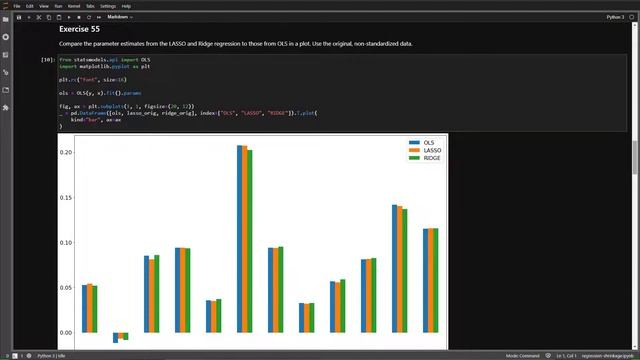The image size is (640, 360).
Task: Open the cell type Markdown dropdown
Action: pos(120,17)
